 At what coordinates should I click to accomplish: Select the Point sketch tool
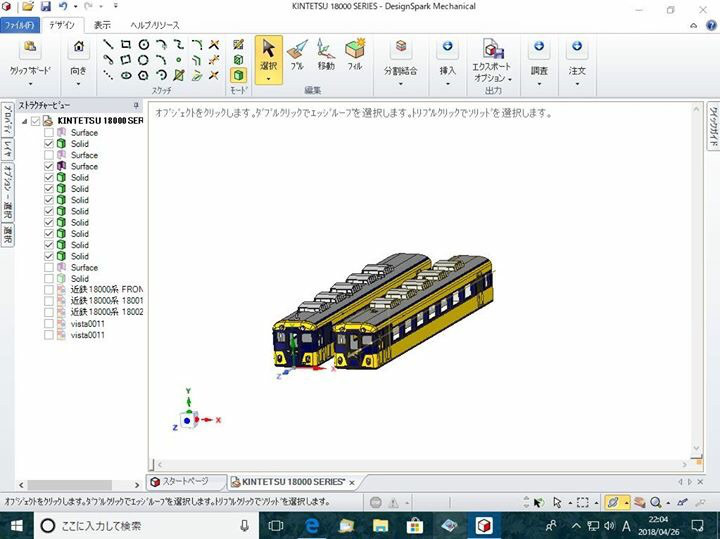point(179,60)
